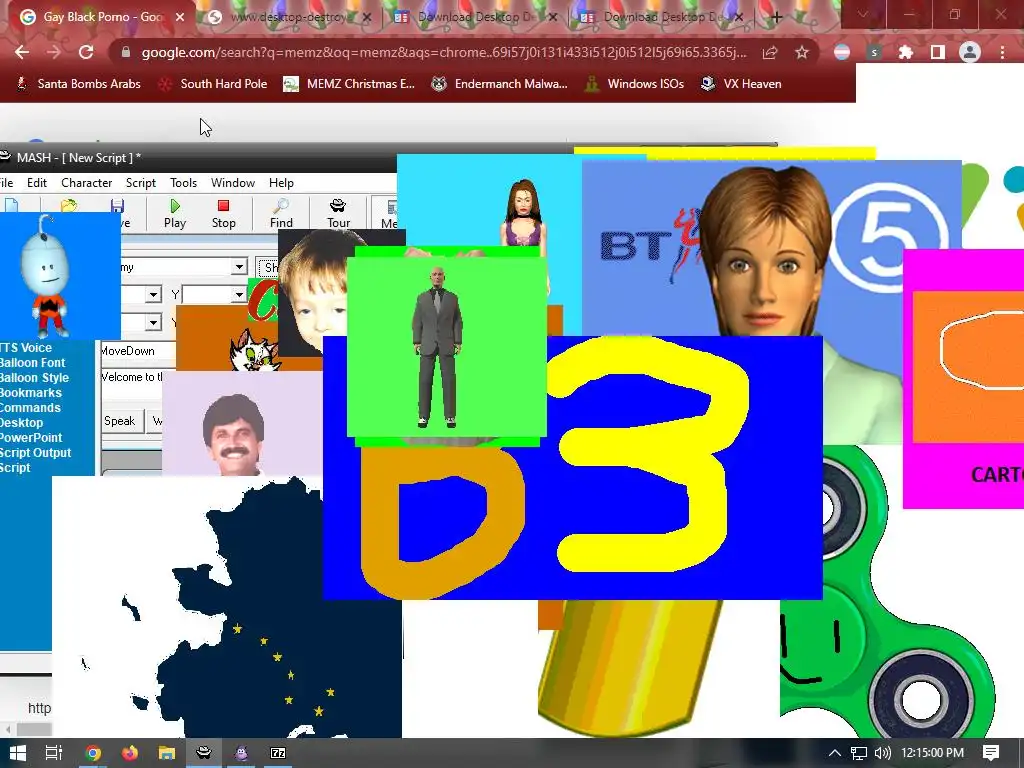Select Balloon Style in MASH sidebar
Image resolution: width=1024 pixels, height=768 pixels.
[x=34, y=377]
